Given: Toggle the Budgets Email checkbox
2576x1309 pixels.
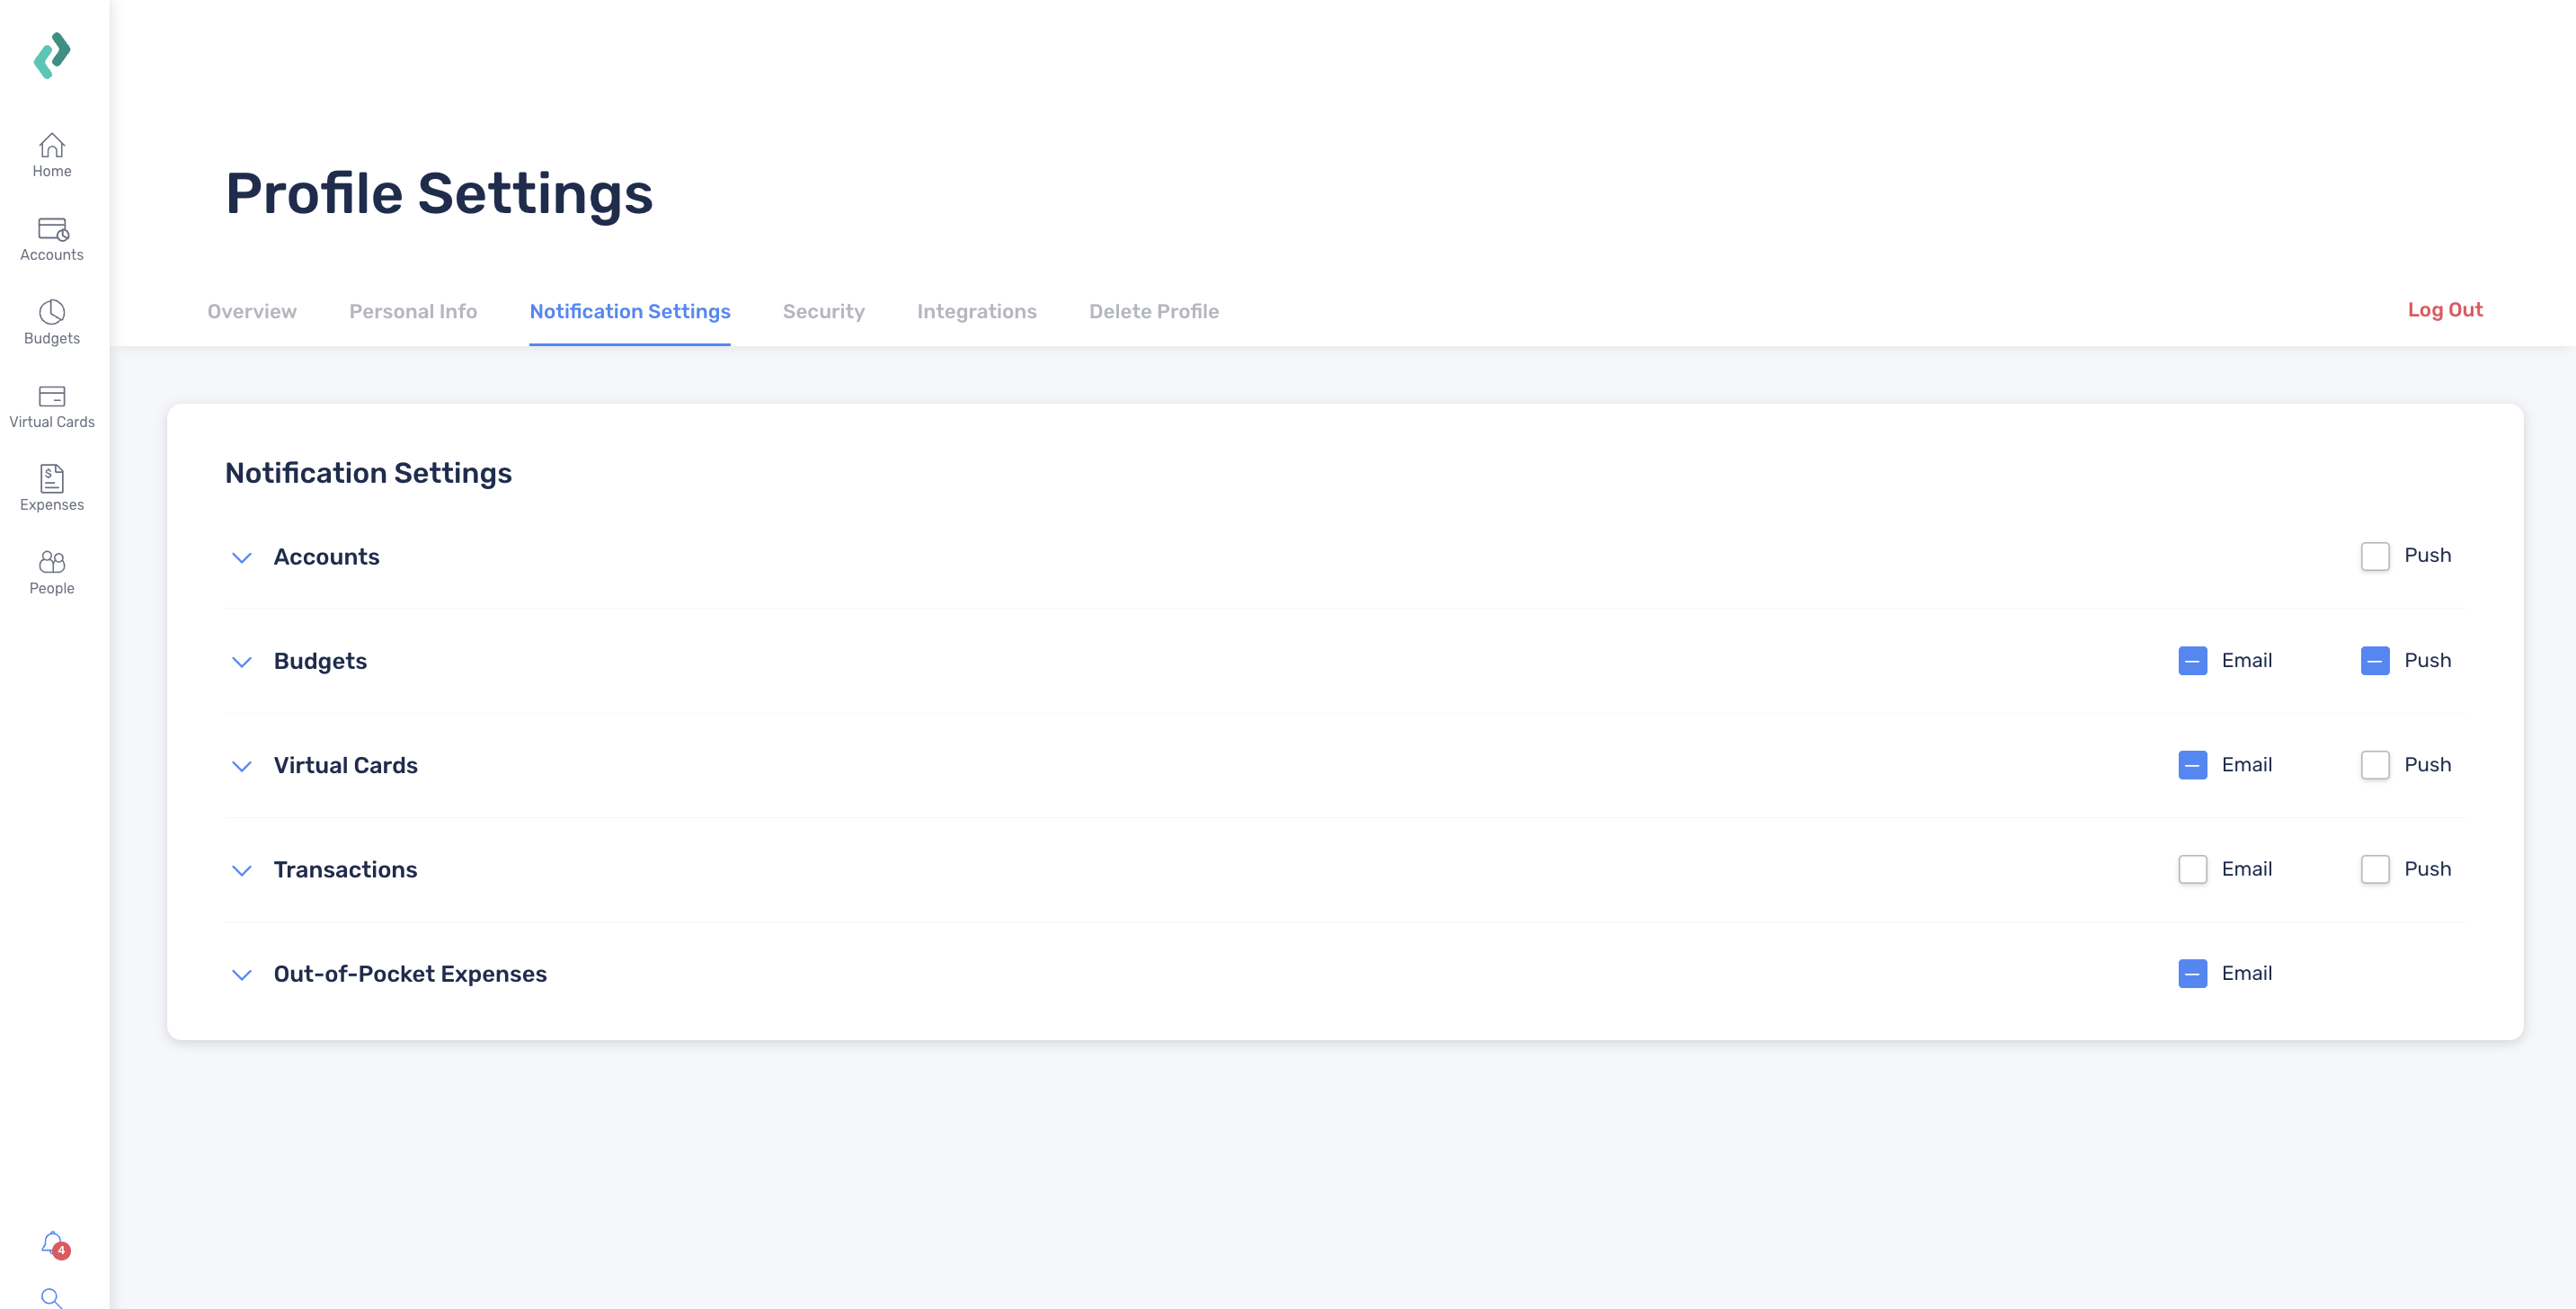Looking at the screenshot, I should [x=2192, y=661].
